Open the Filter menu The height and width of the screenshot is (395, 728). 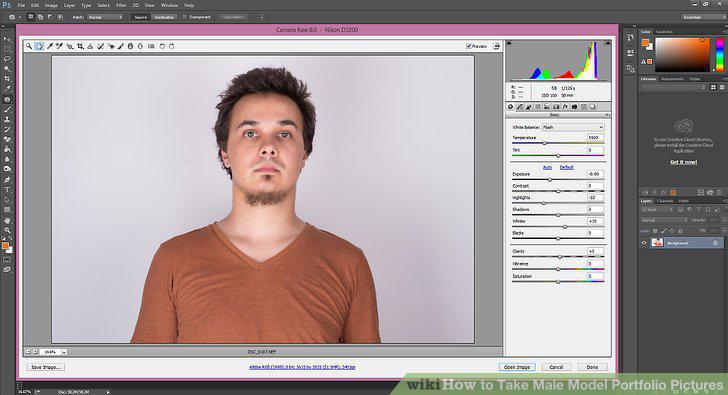tap(121, 6)
